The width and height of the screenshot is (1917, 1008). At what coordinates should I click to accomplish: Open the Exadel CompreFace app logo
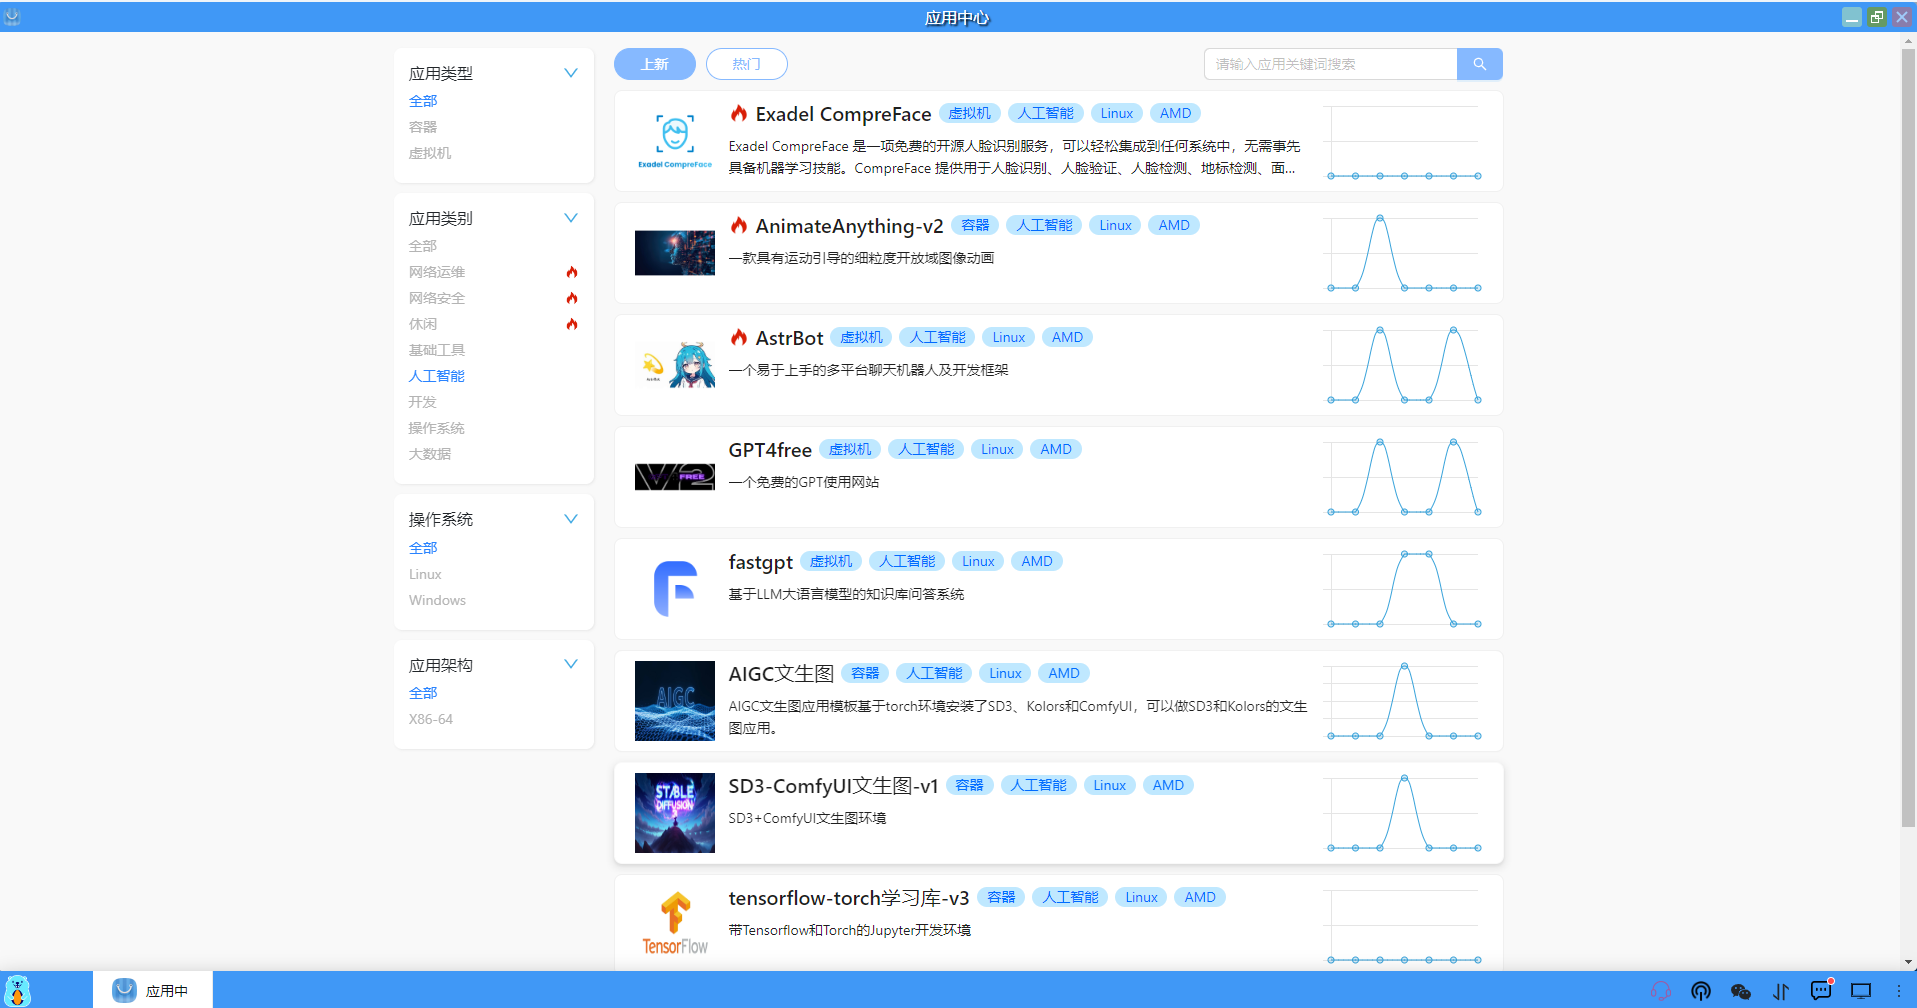point(675,141)
